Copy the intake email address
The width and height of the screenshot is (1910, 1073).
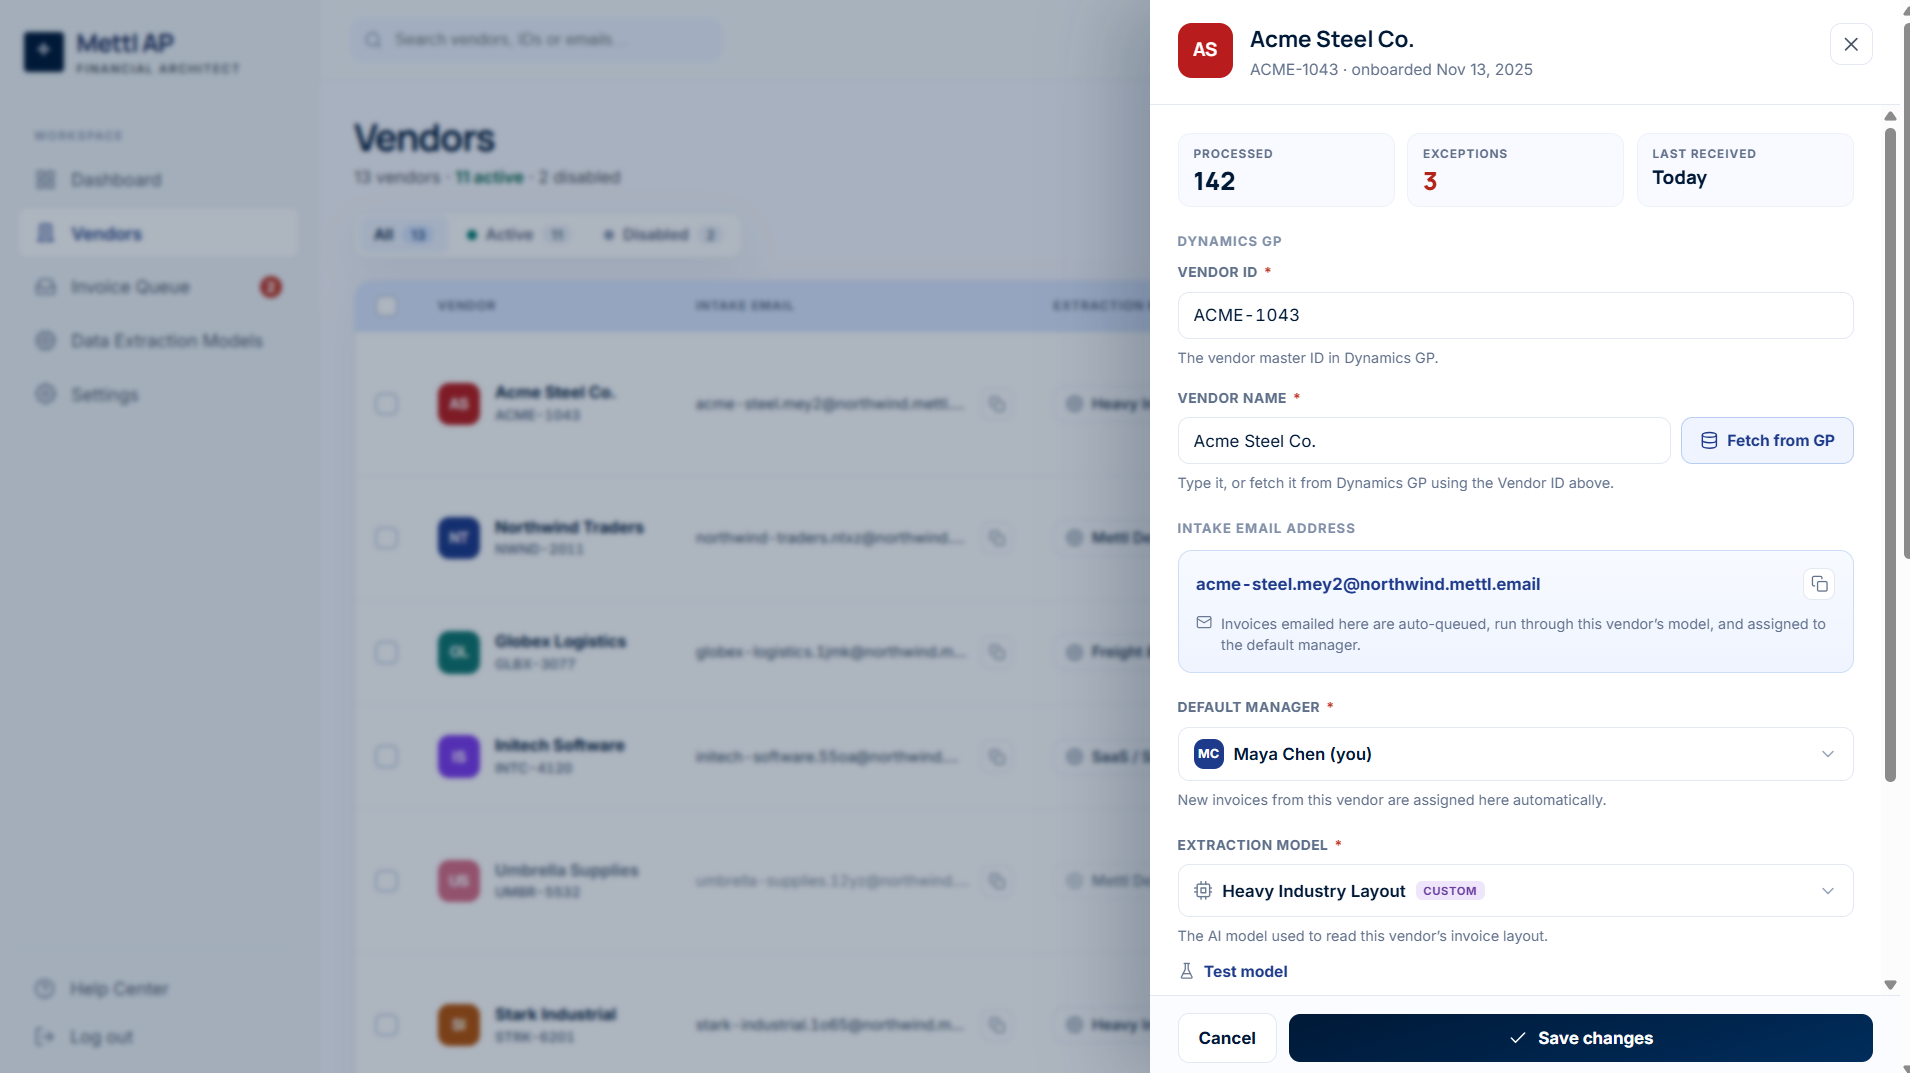[x=1819, y=584]
